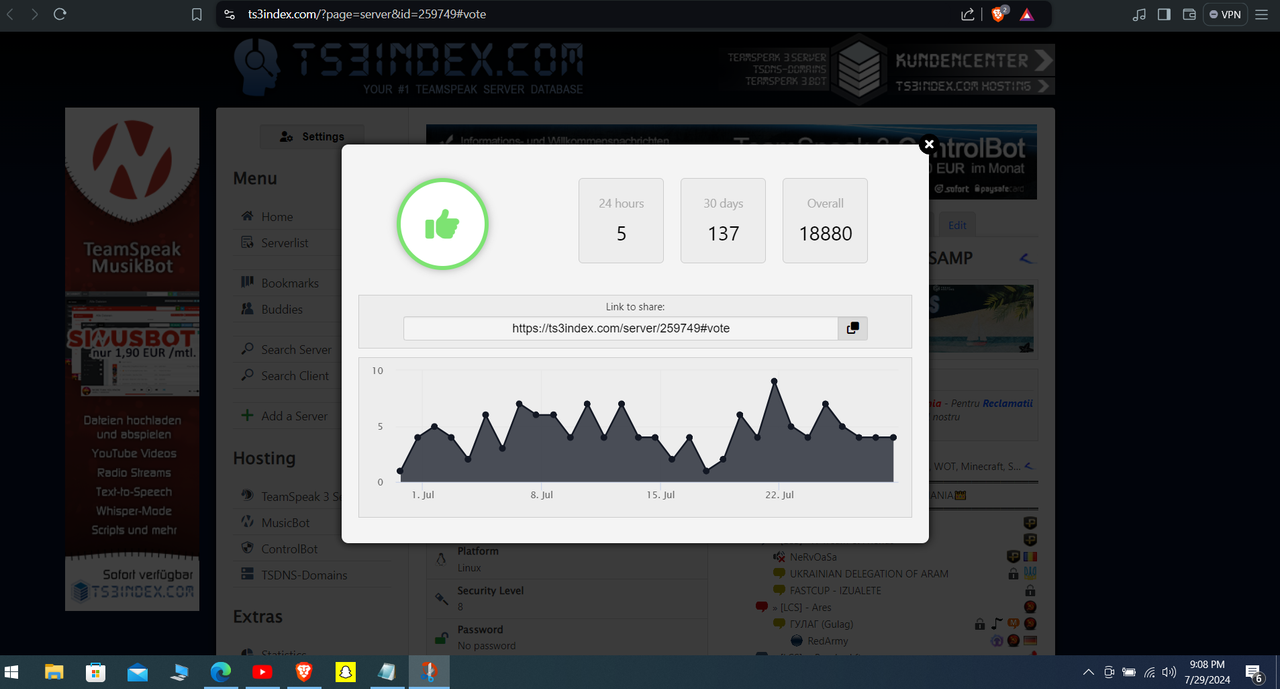Open the browser hamburger menu
1280x689 pixels.
(1262, 15)
